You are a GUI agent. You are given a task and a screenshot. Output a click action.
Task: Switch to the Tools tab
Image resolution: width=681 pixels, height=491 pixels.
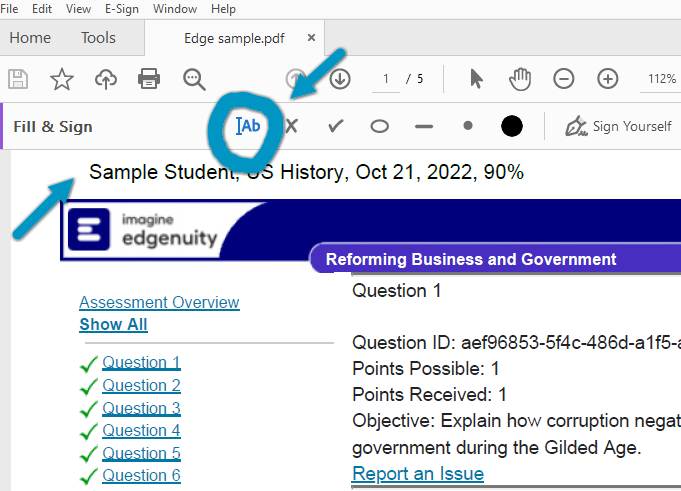pyautogui.click(x=98, y=38)
